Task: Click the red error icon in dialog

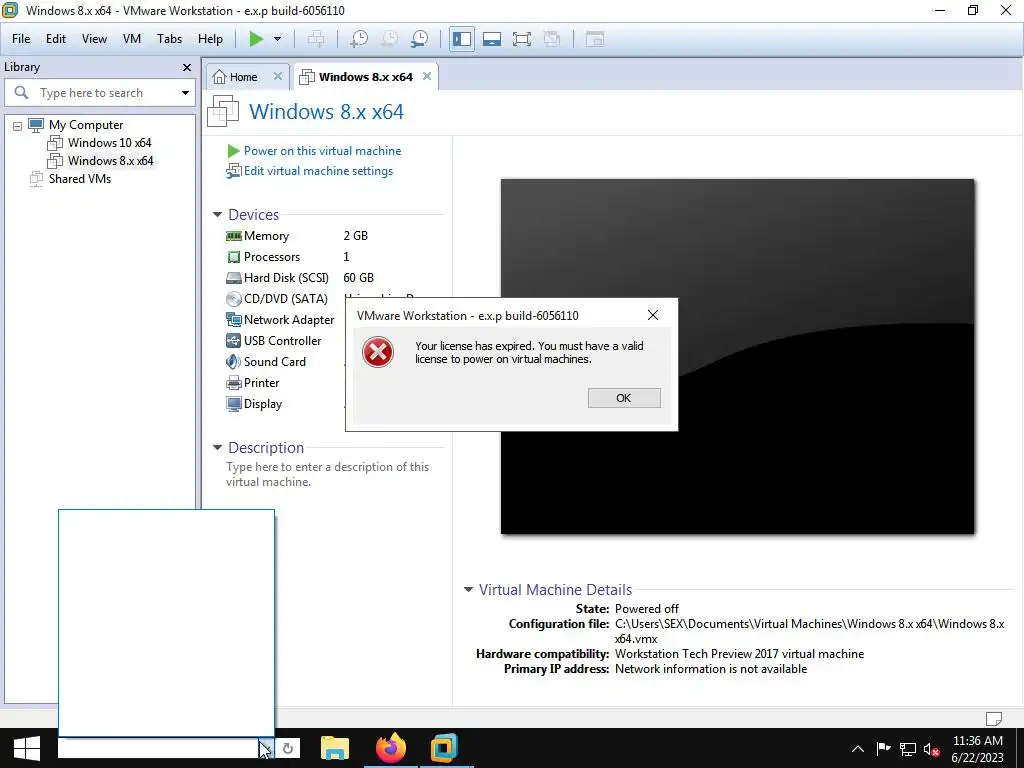Action: [x=377, y=353]
